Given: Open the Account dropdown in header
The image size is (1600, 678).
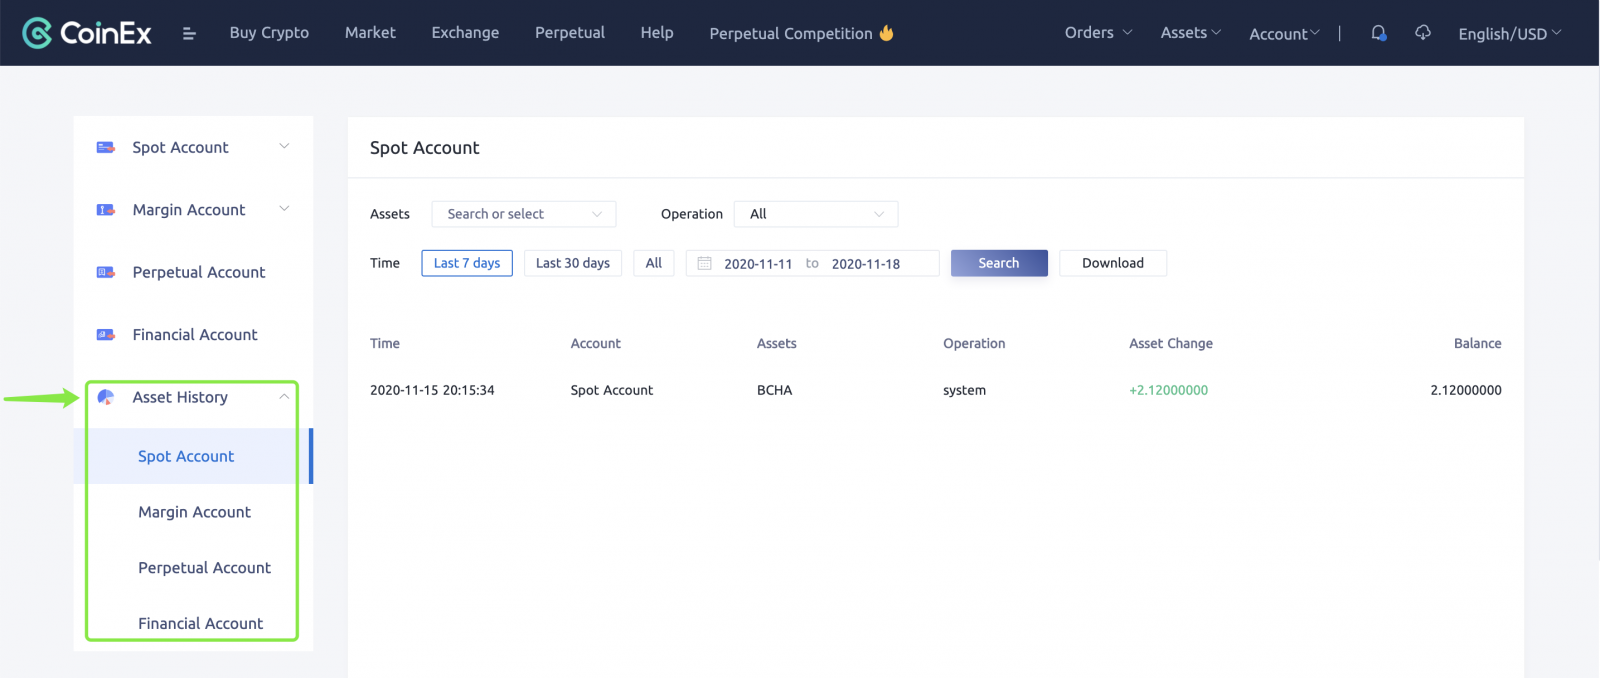Looking at the screenshot, I should 1284,34.
